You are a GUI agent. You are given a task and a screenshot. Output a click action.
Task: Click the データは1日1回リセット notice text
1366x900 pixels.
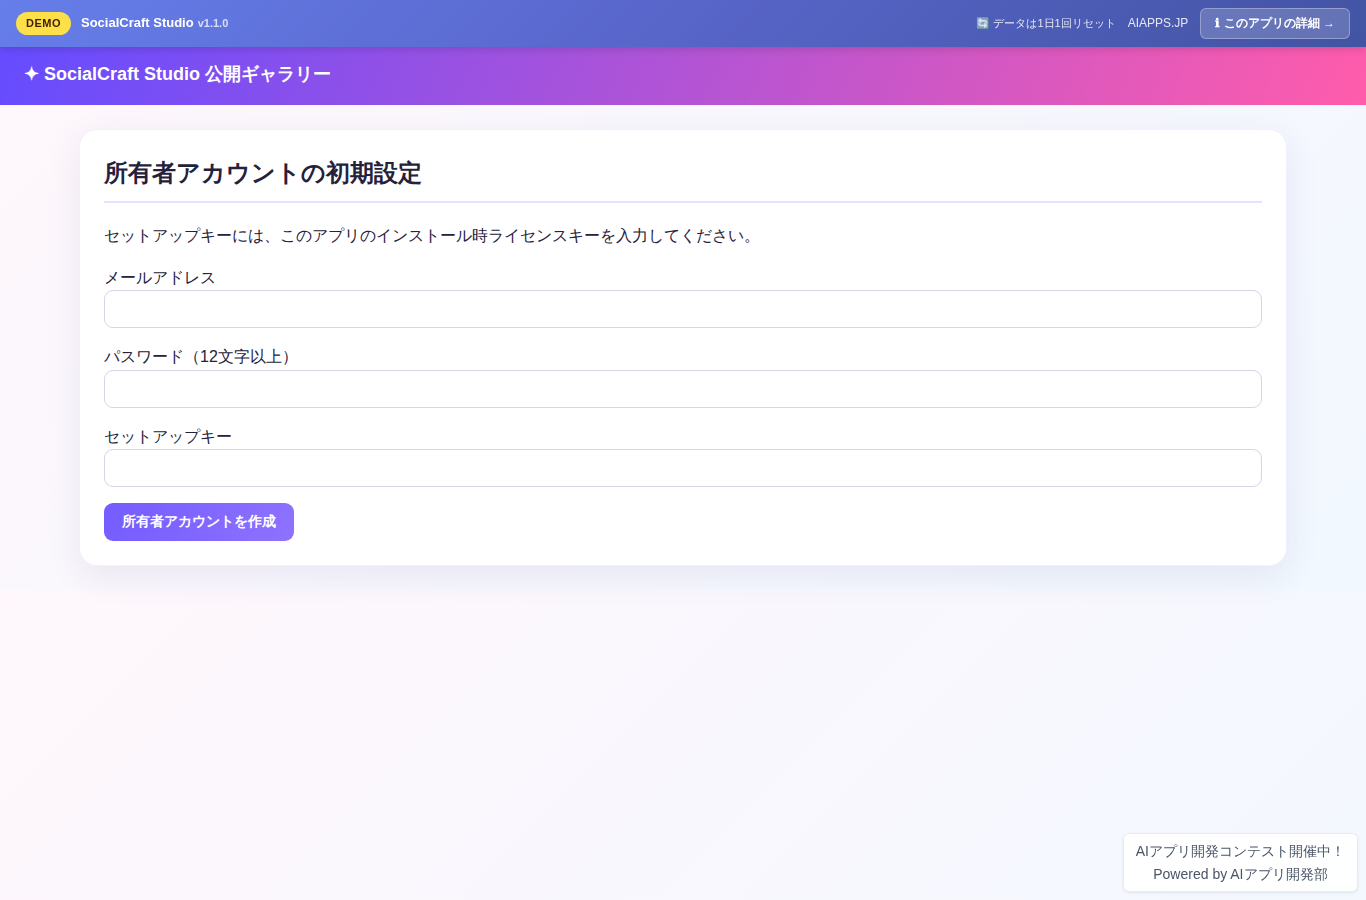pos(1053,23)
